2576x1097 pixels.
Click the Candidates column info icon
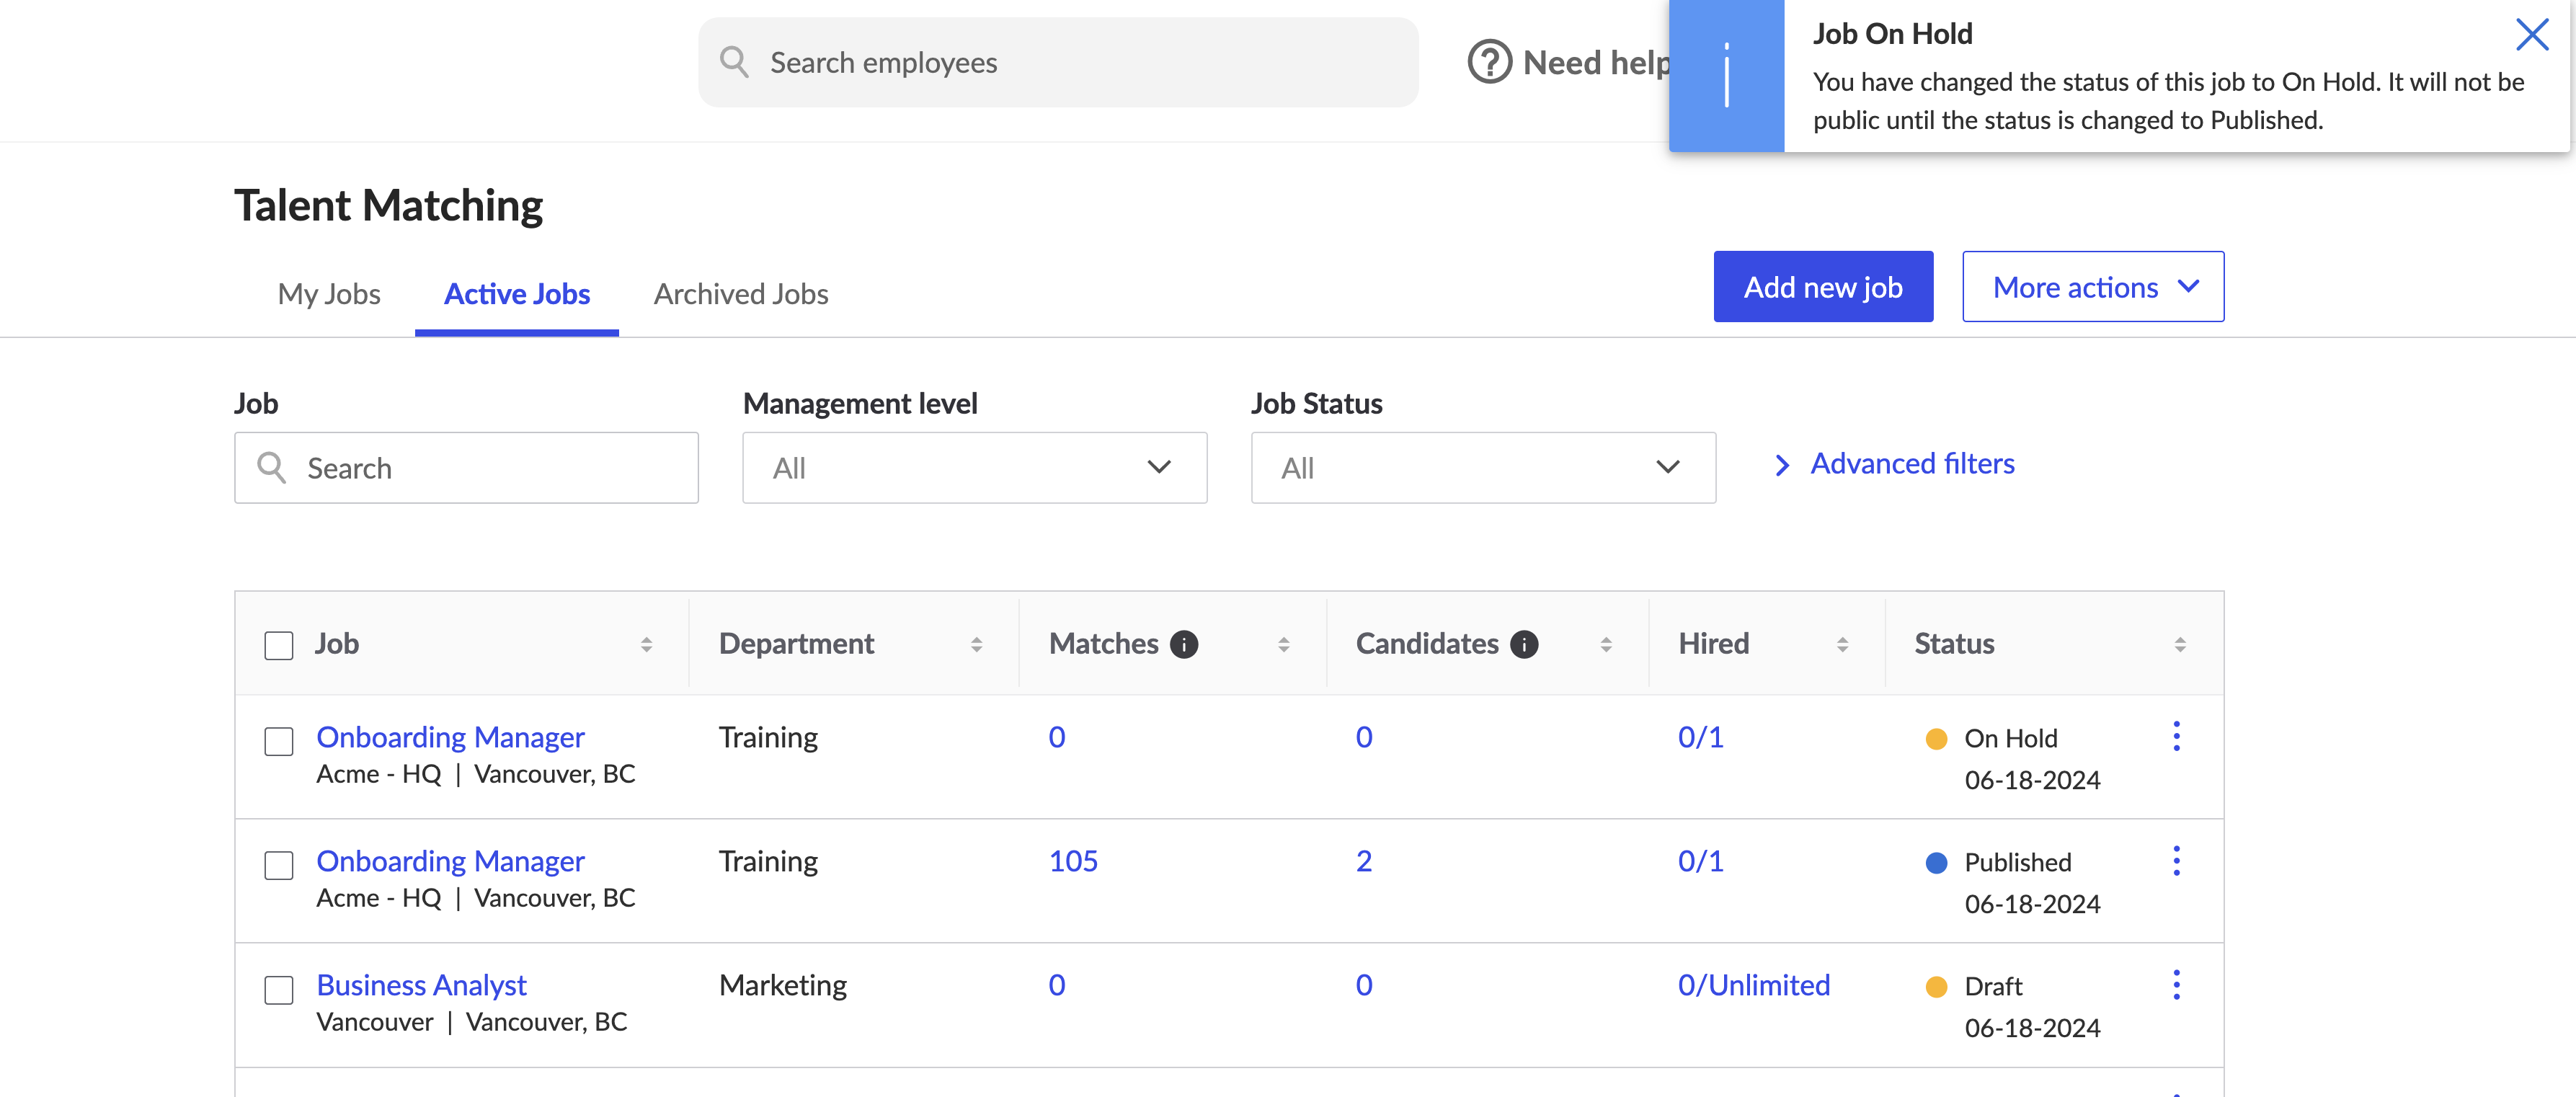point(1524,644)
